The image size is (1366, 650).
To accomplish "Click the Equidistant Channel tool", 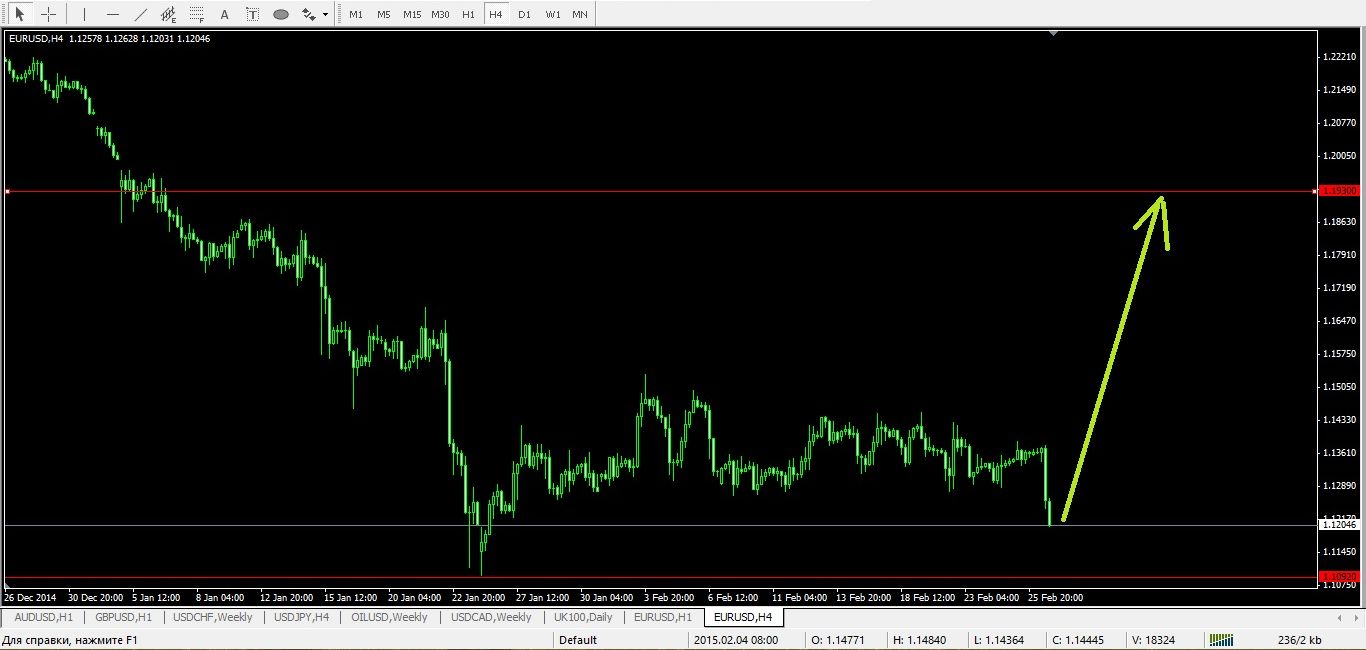I will (x=168, y=15).
